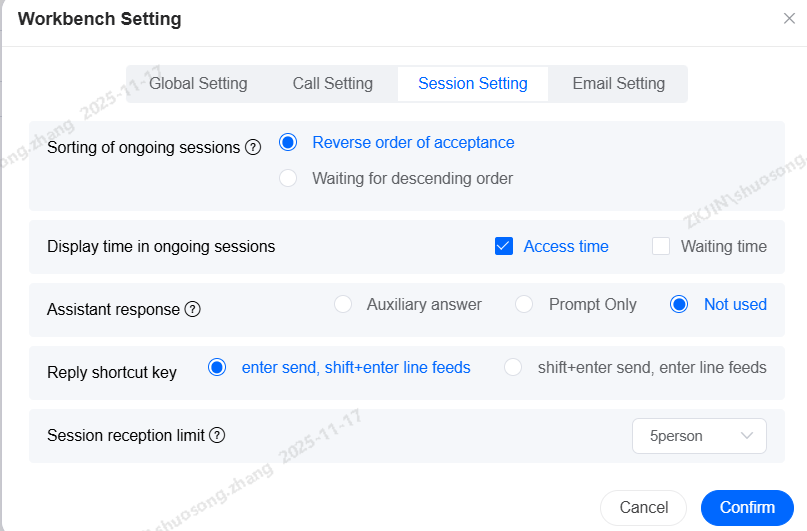Enable the Waiting time checkbox
This screenshot has width=807, height=531.
pyautogui.click(x=661, y=246)
